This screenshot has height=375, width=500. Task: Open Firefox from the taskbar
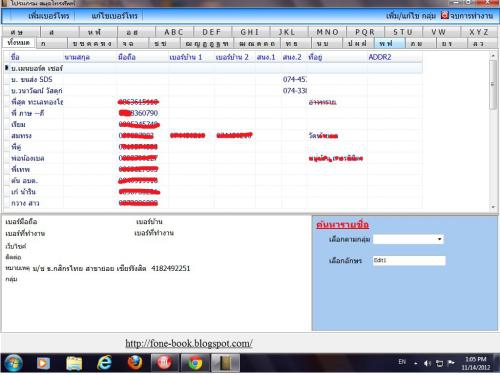(135, 363)
